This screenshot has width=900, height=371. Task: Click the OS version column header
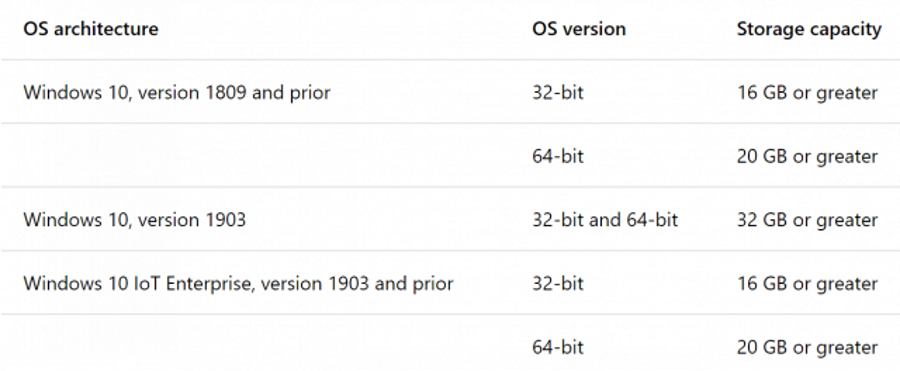(x=579, y=29)
